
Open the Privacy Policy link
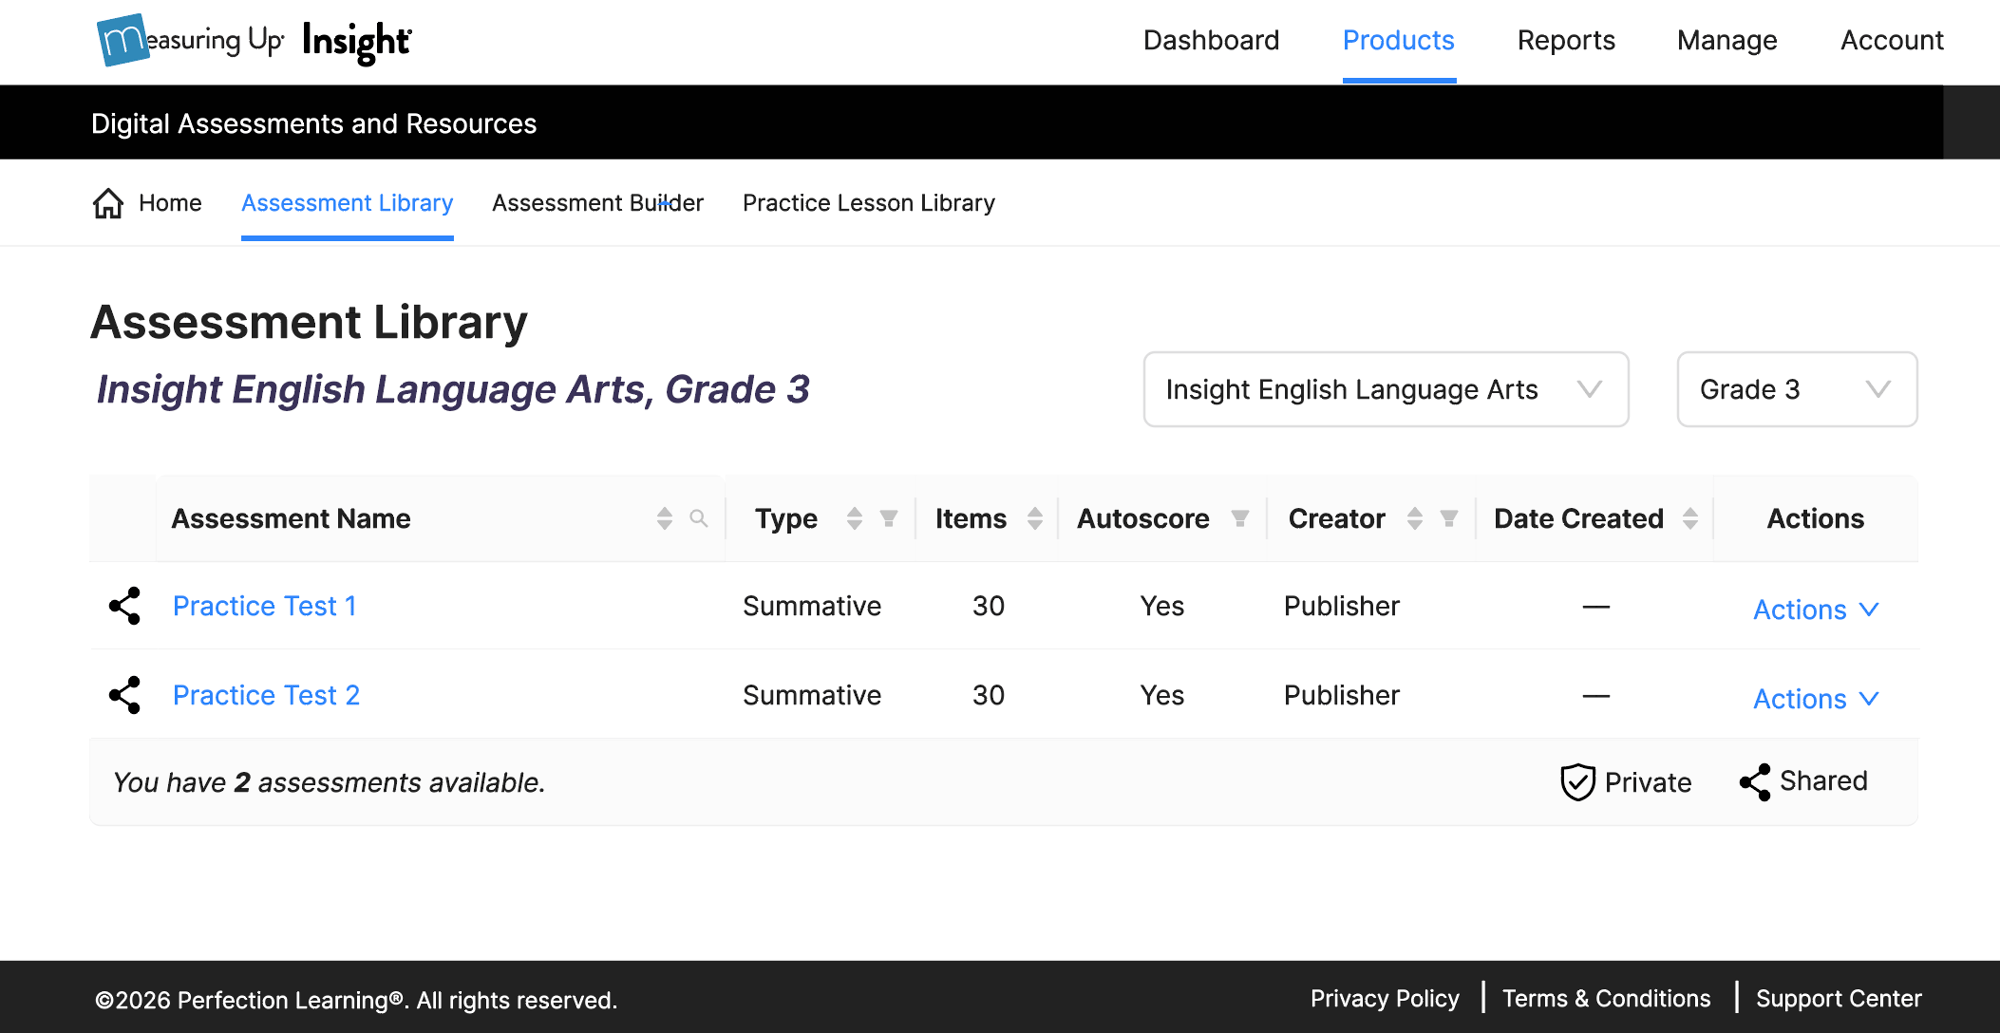coord(1385,998)
